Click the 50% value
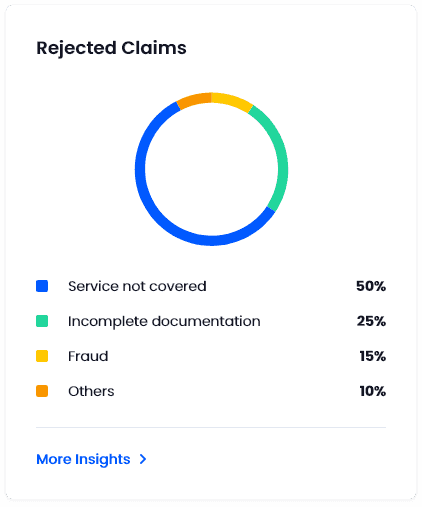The width and height of the screenshot is (422, 507). [371, 286]
